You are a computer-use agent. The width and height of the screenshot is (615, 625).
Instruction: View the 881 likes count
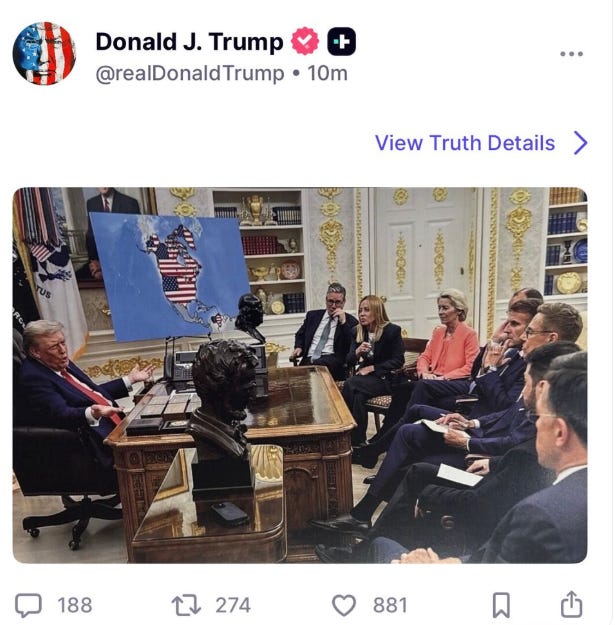[390, 605]
